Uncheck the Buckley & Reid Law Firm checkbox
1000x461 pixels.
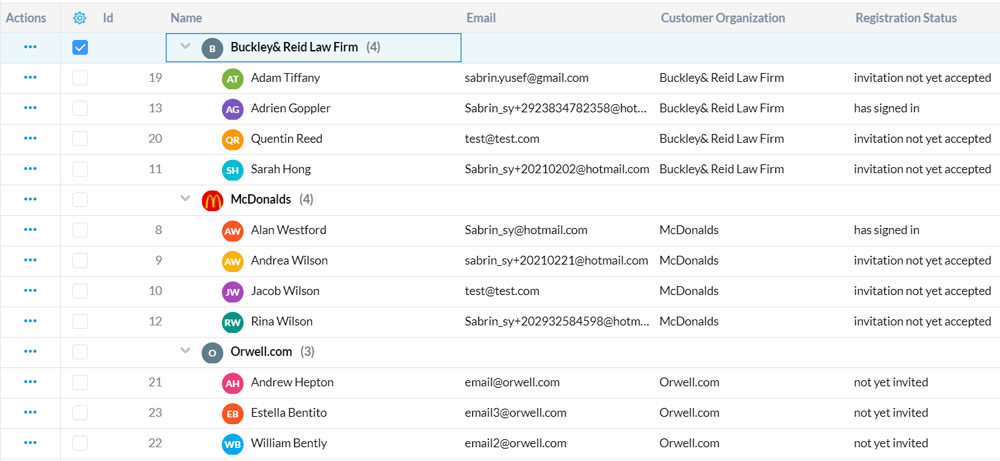pyautogui.click(x=80, y=47)
